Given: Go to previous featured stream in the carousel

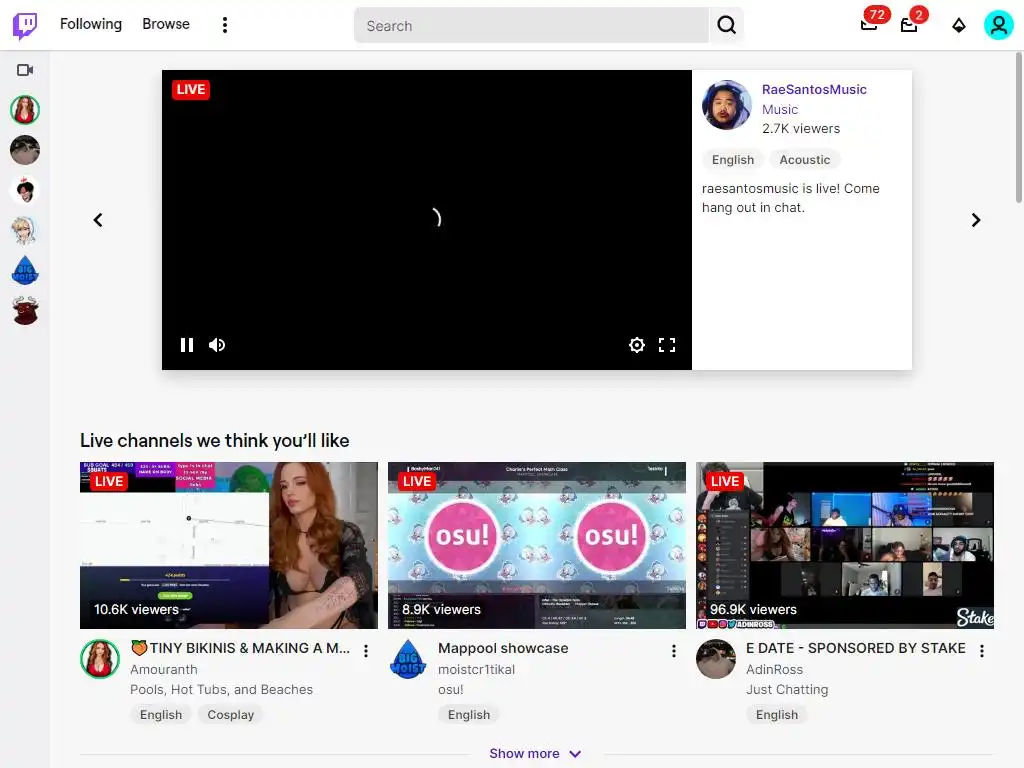Looking at the screenshot, I should (x=98, y=220).
